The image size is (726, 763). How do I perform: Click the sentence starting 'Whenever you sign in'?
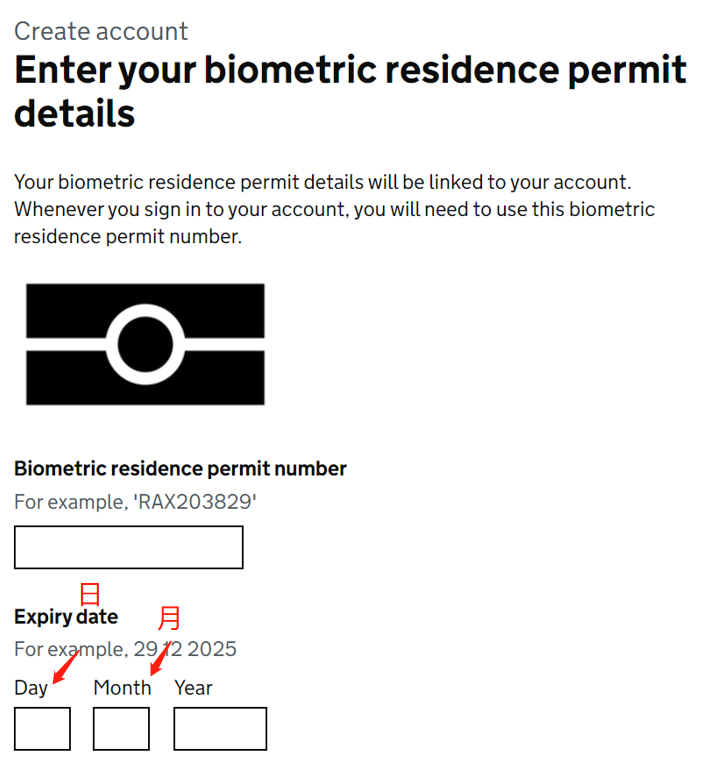(334, 223)
